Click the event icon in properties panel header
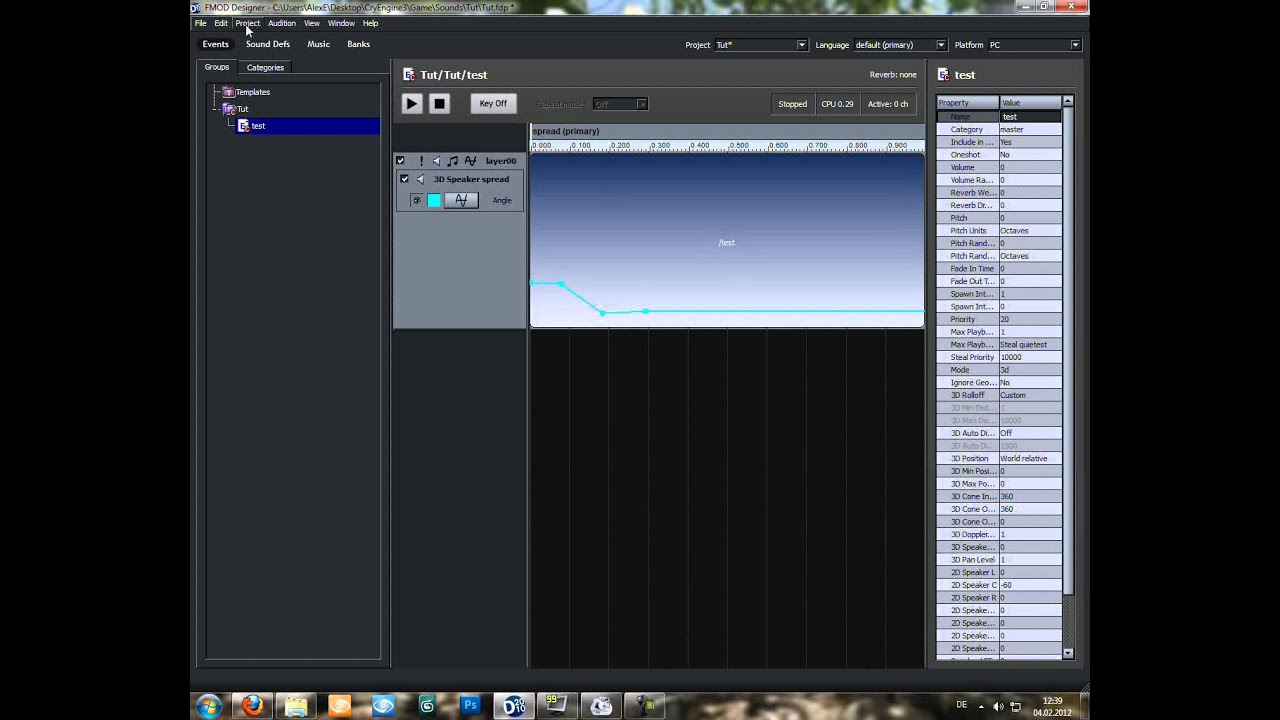 tap(944, 75)
